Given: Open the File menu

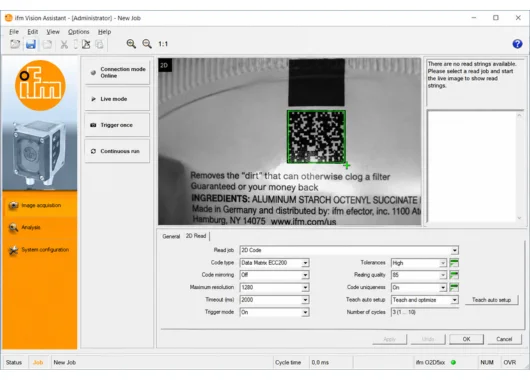Looking at the screenshot, I should (14, 32).
